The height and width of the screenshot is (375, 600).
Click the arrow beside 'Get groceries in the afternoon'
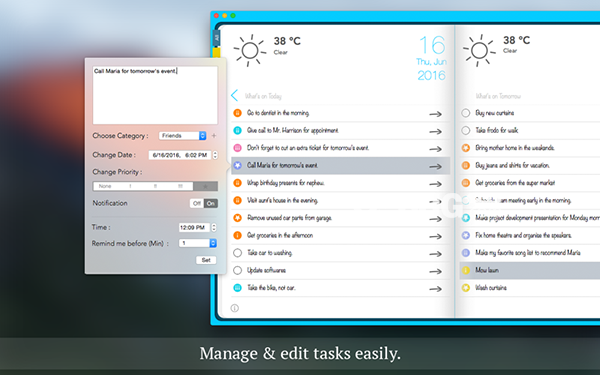[435, 236]
